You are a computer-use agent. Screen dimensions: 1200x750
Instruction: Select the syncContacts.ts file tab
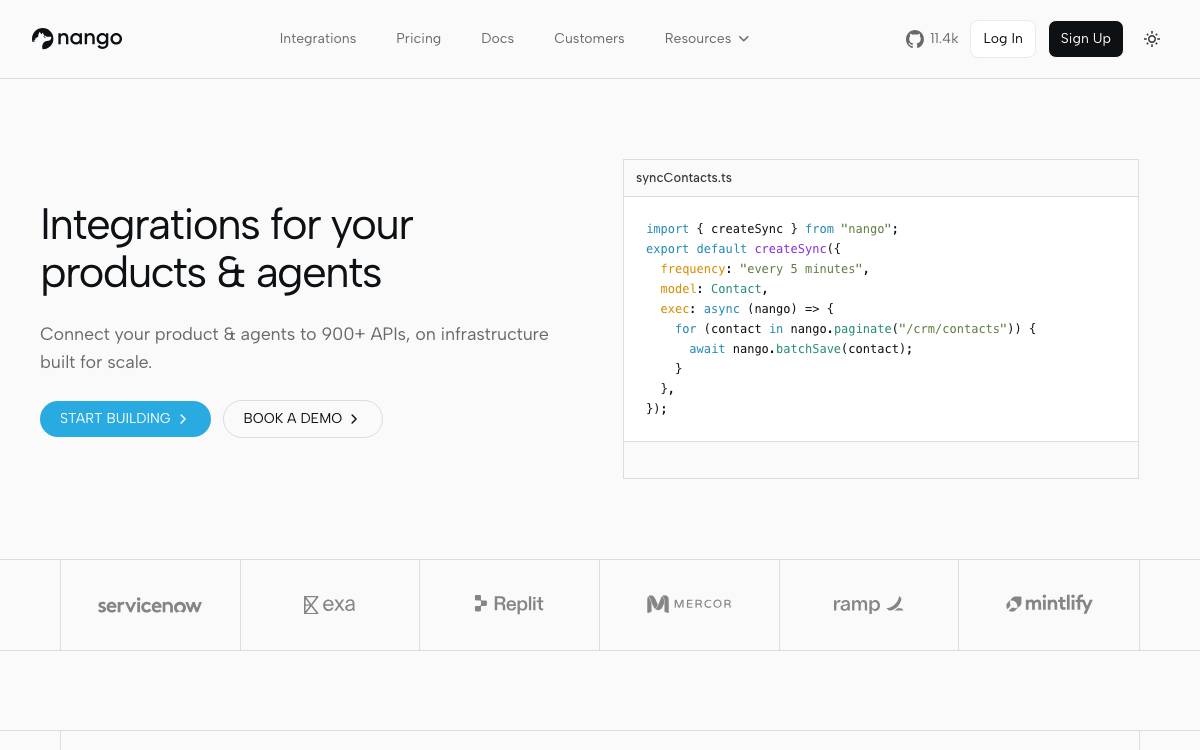pos(684,178)
